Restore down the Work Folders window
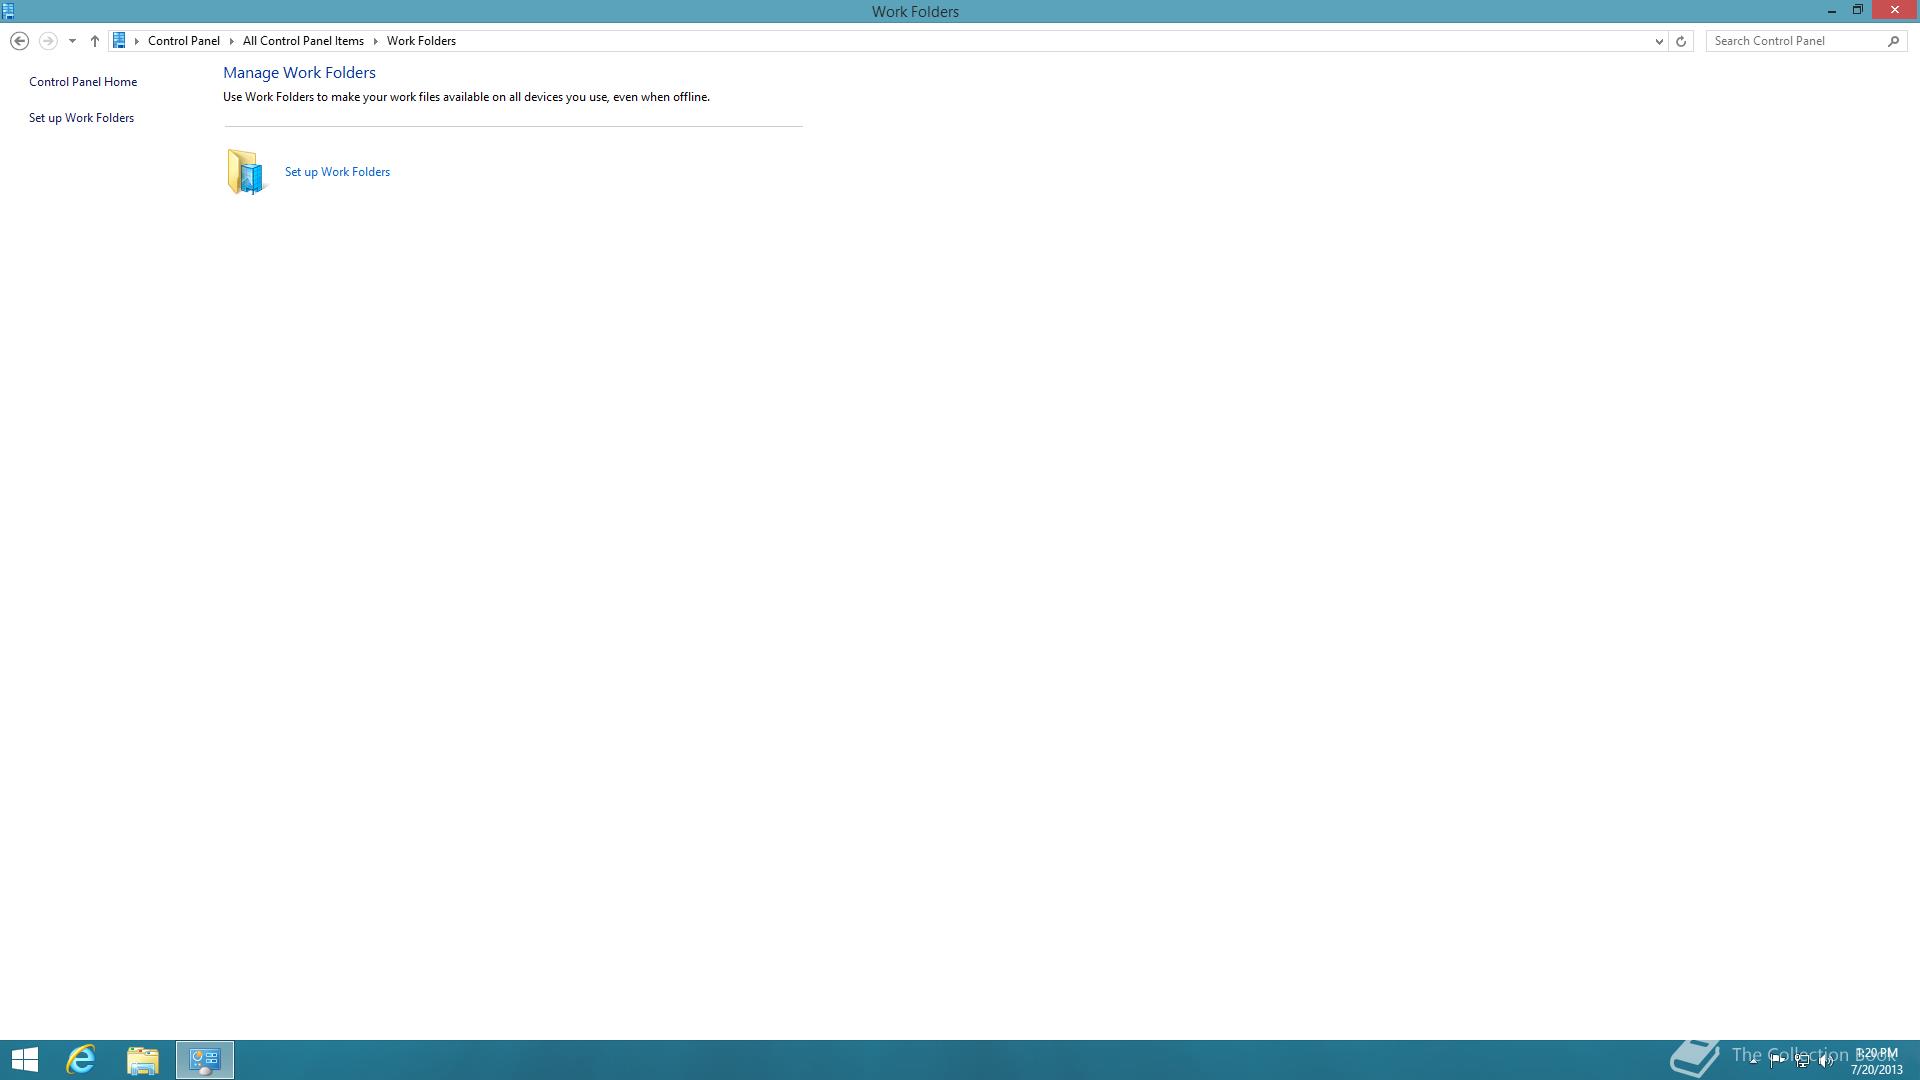This screenshot has width=1920, height=1080. (1858, 10)
